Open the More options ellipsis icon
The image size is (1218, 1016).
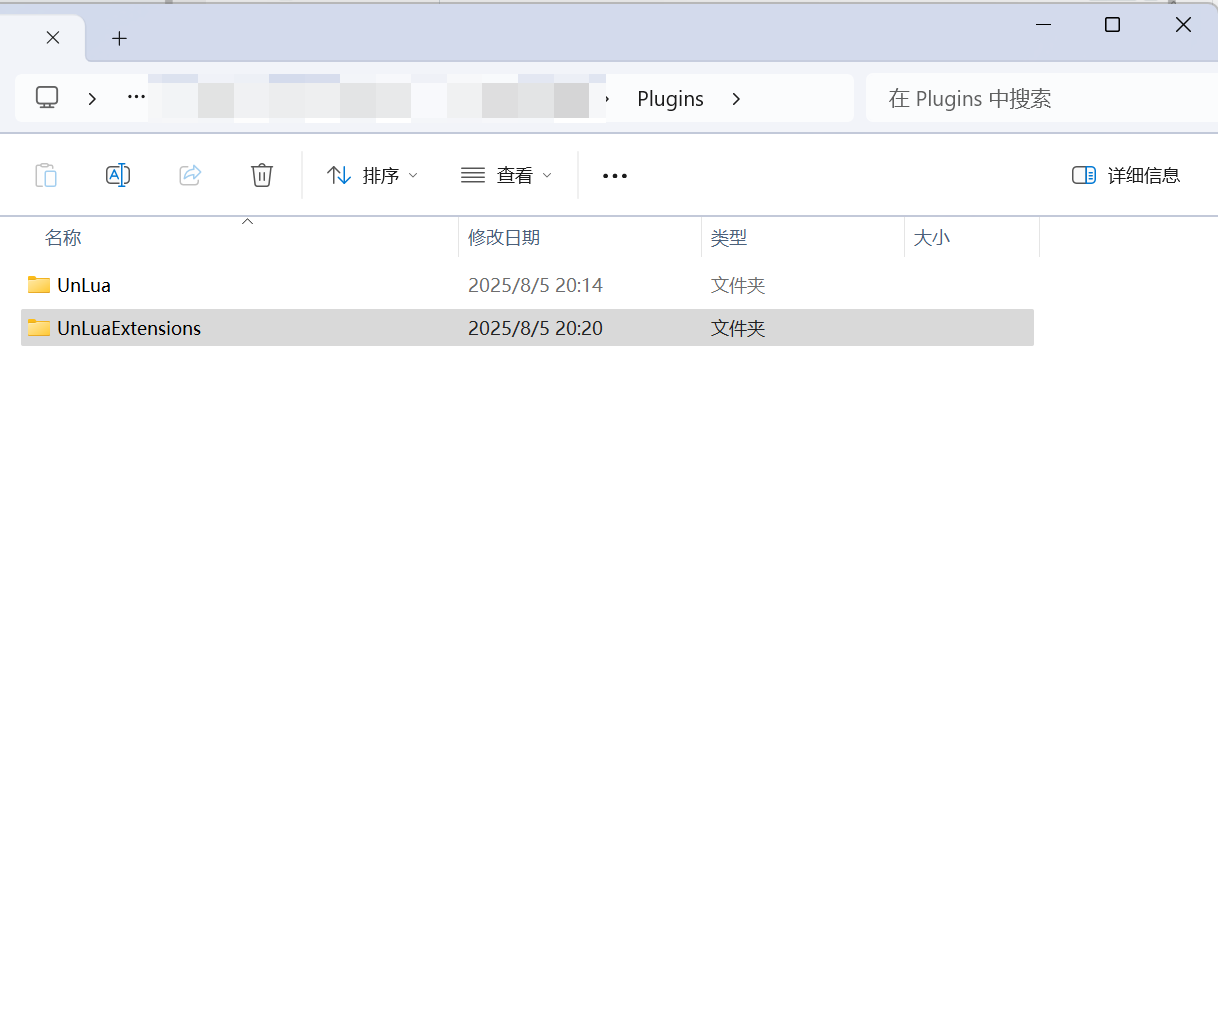pos(614,175)
